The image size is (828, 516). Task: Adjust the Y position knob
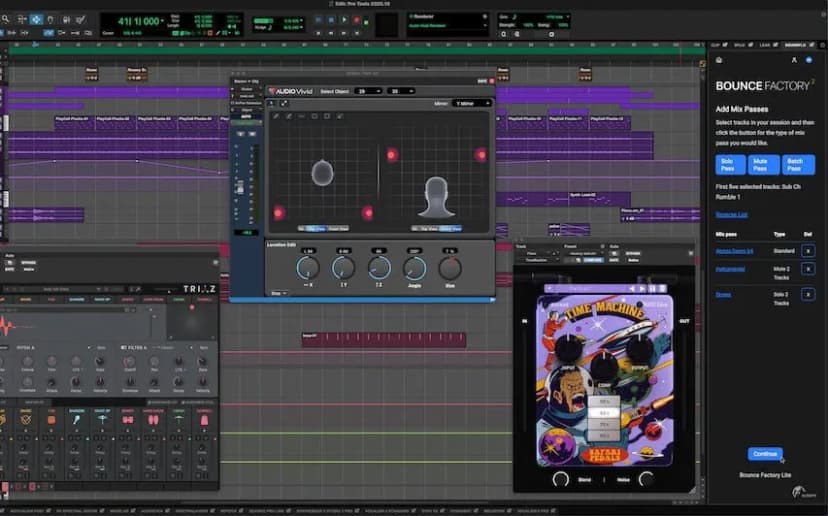pos(343,268)
